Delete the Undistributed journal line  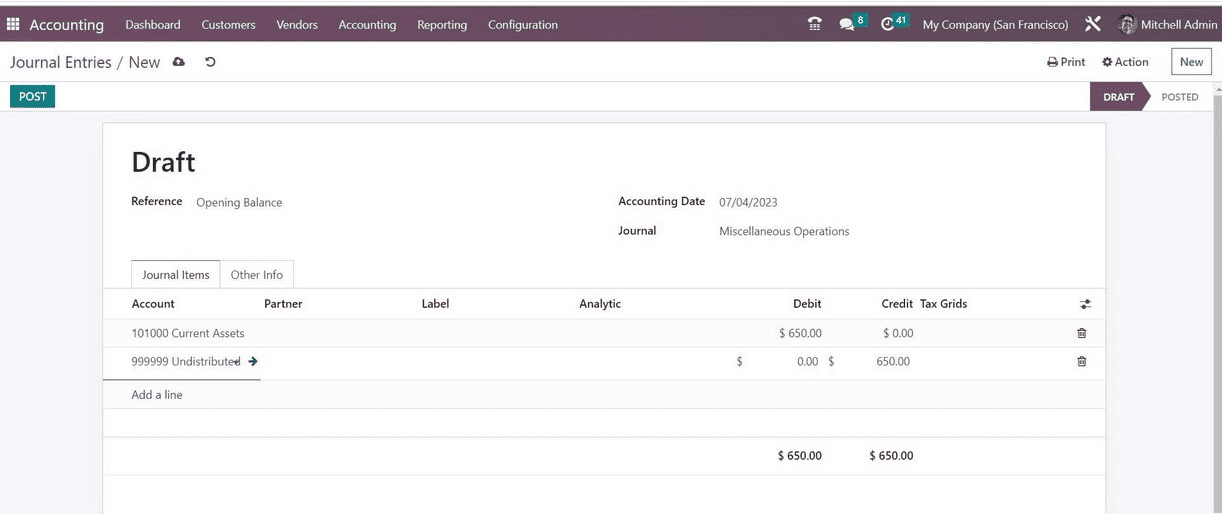[x=1081, y=361]
